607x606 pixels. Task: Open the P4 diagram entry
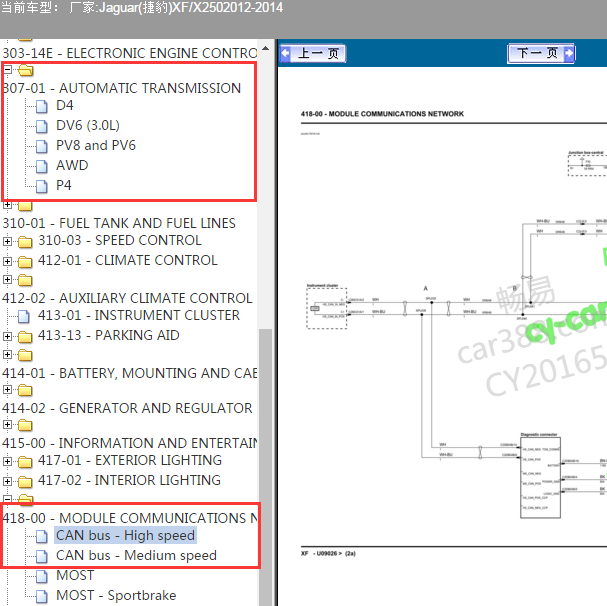tap(63, 185)
